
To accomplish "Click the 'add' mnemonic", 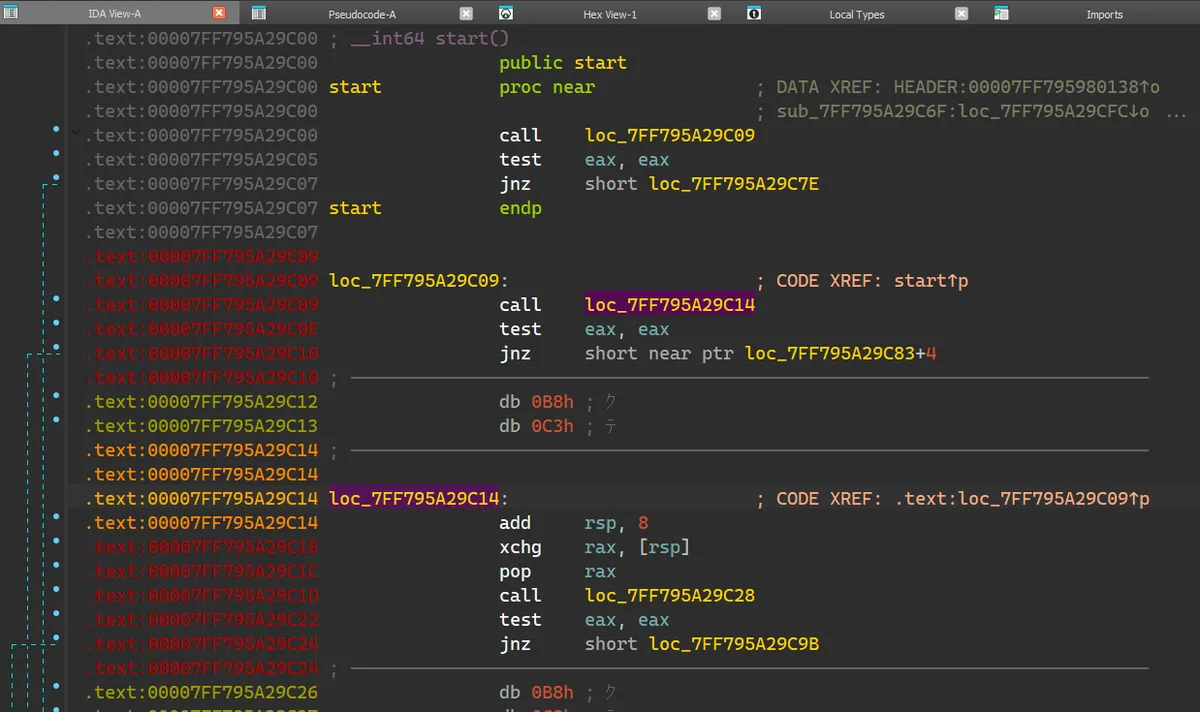I will [x=516, y=523].
